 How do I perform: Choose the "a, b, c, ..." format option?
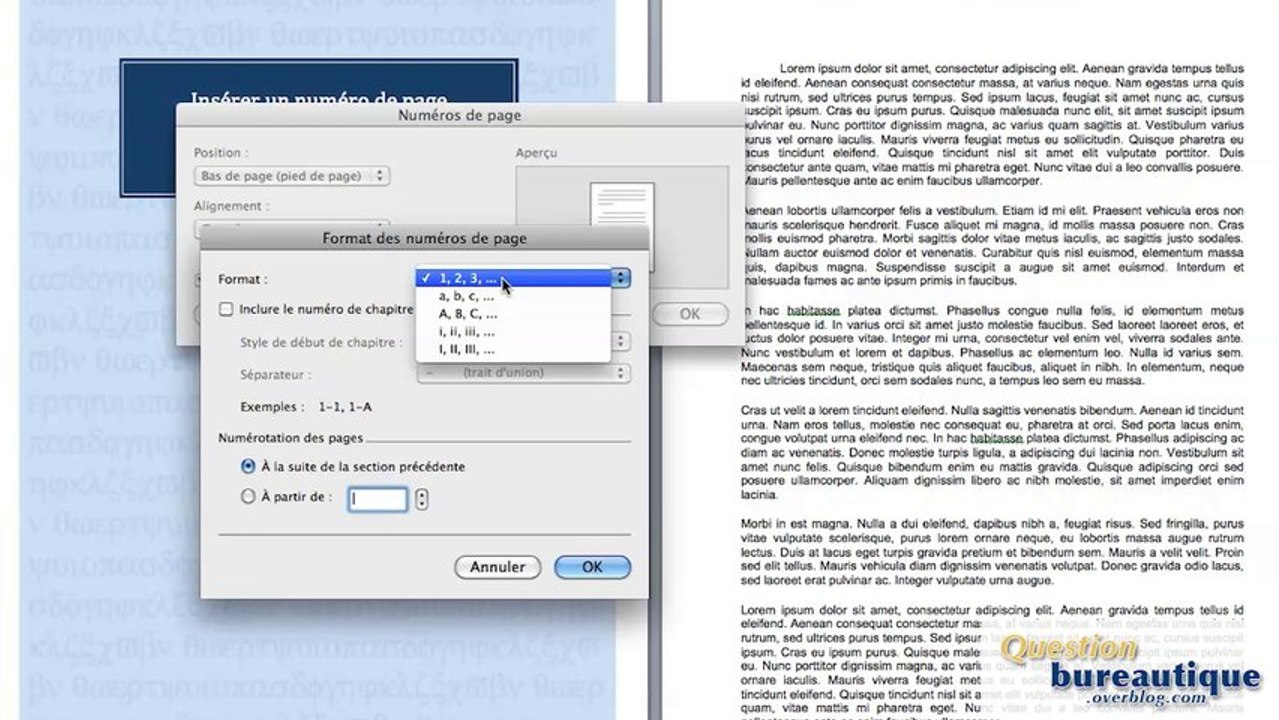coord(513,296)
